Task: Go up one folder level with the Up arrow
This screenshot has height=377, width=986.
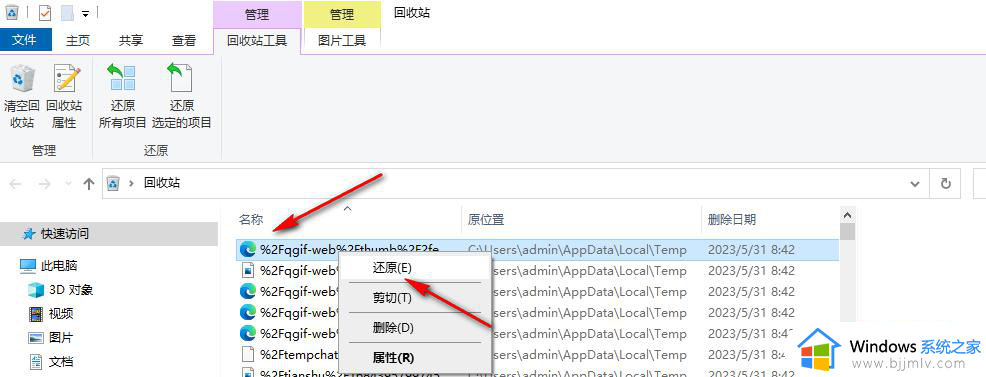Action: pos(89,184)
